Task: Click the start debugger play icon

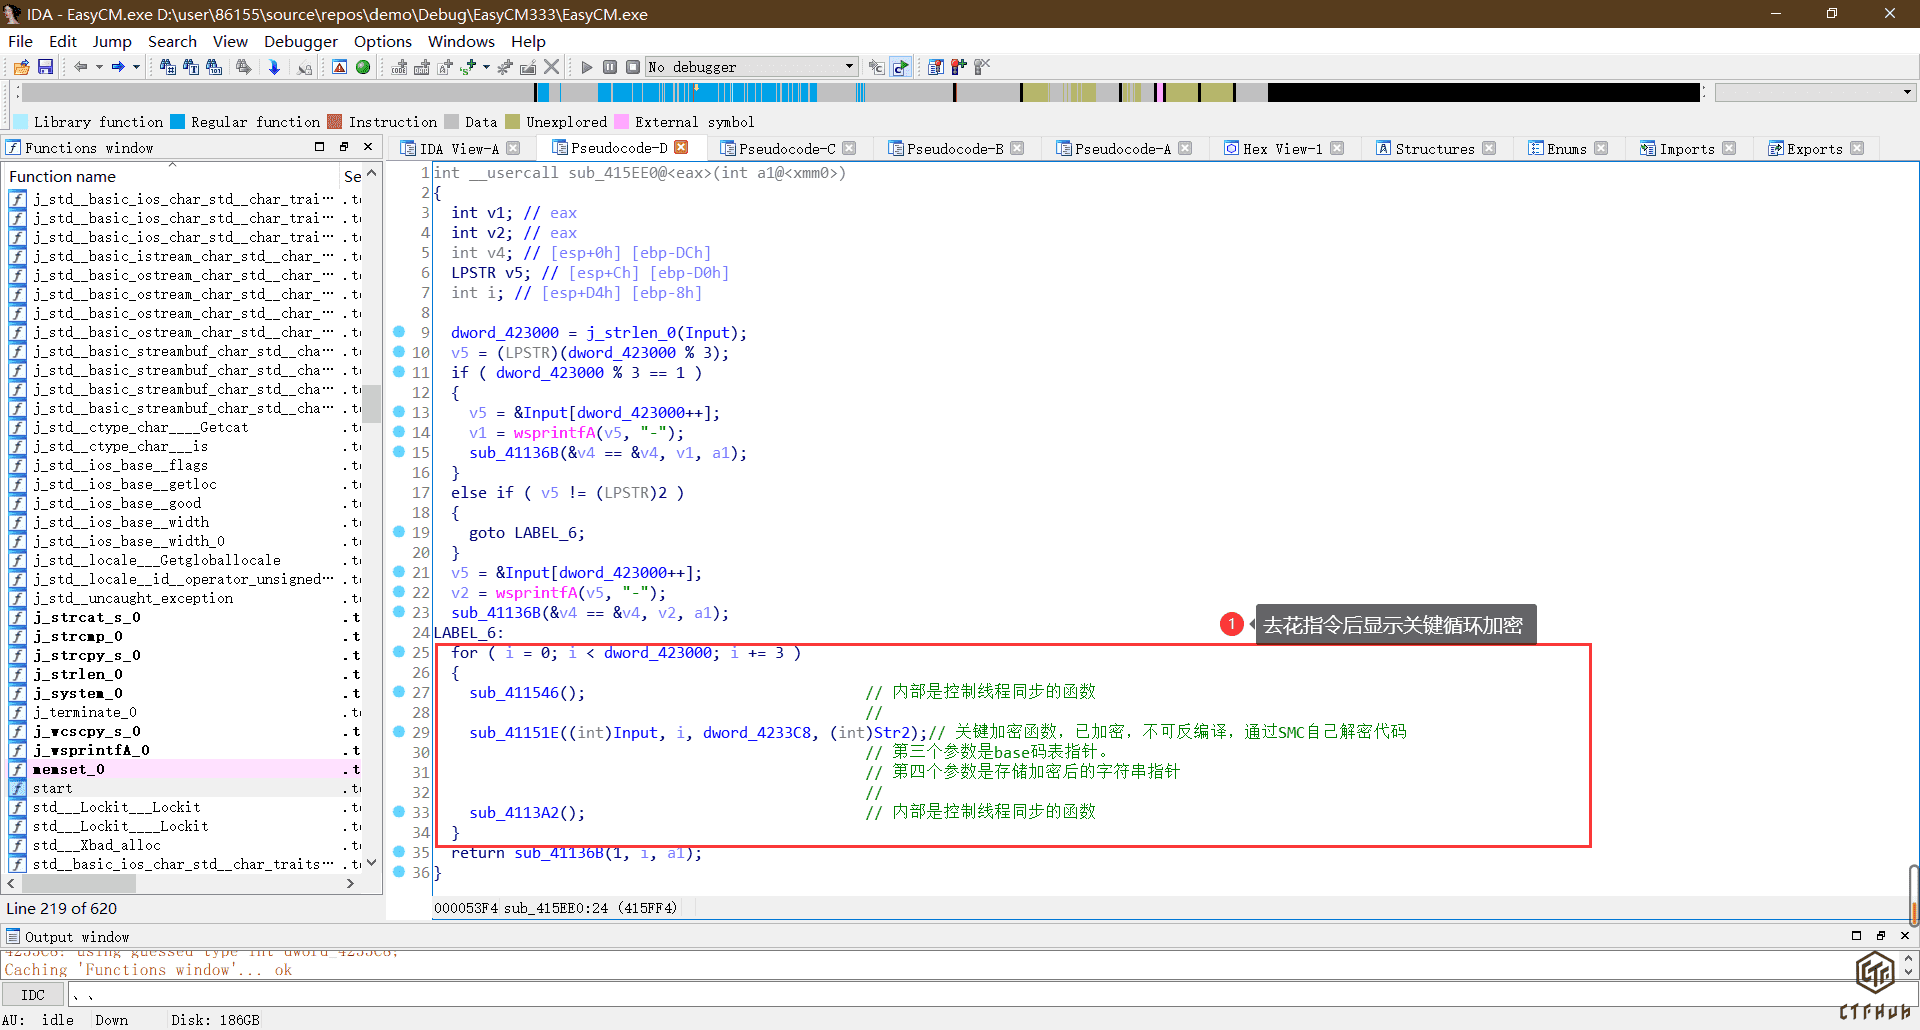Action: (587, 67)
